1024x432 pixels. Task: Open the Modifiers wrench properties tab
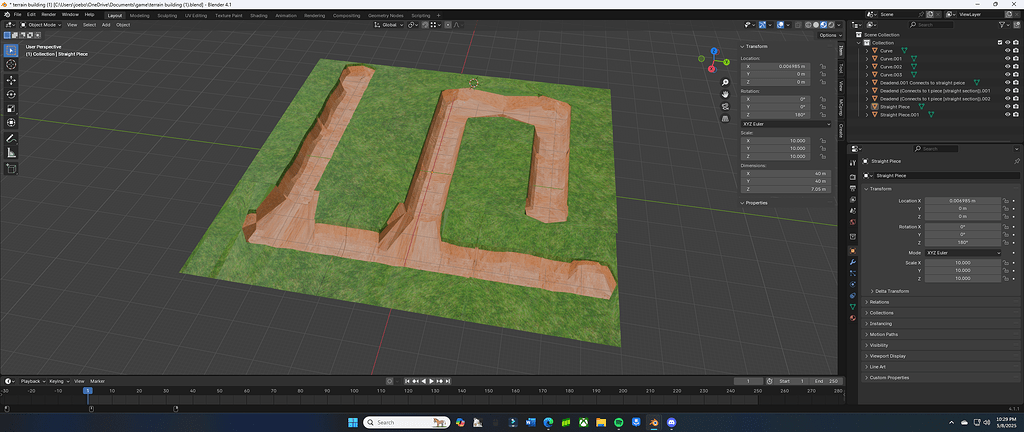pyautogui.click(x=852, y=262)
